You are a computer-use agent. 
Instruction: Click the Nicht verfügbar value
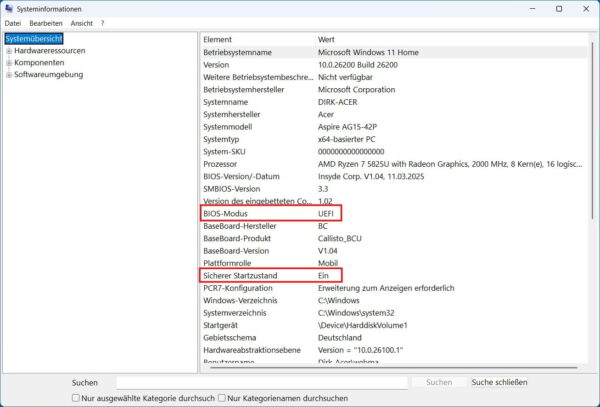[x=345, y=77]
